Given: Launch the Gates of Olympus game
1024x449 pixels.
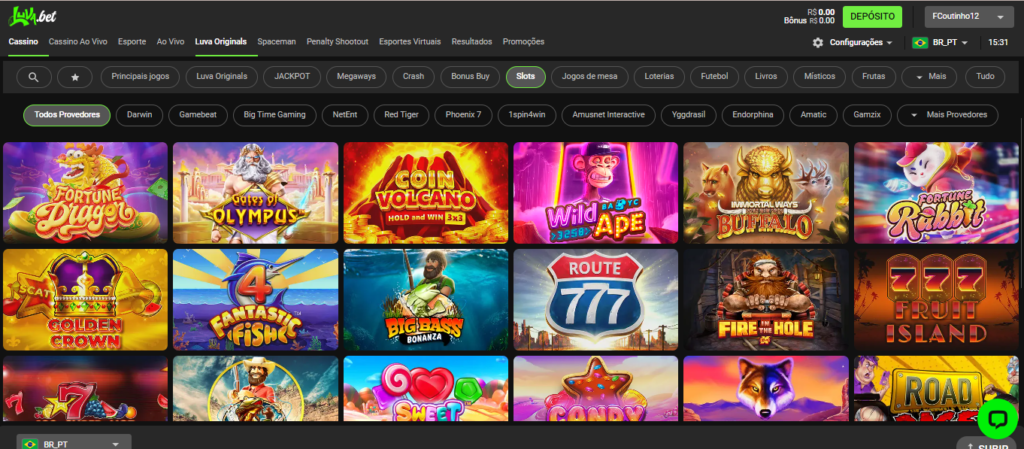Looking at the screenshot, I should pyautogui.click(x=255, y=193).
